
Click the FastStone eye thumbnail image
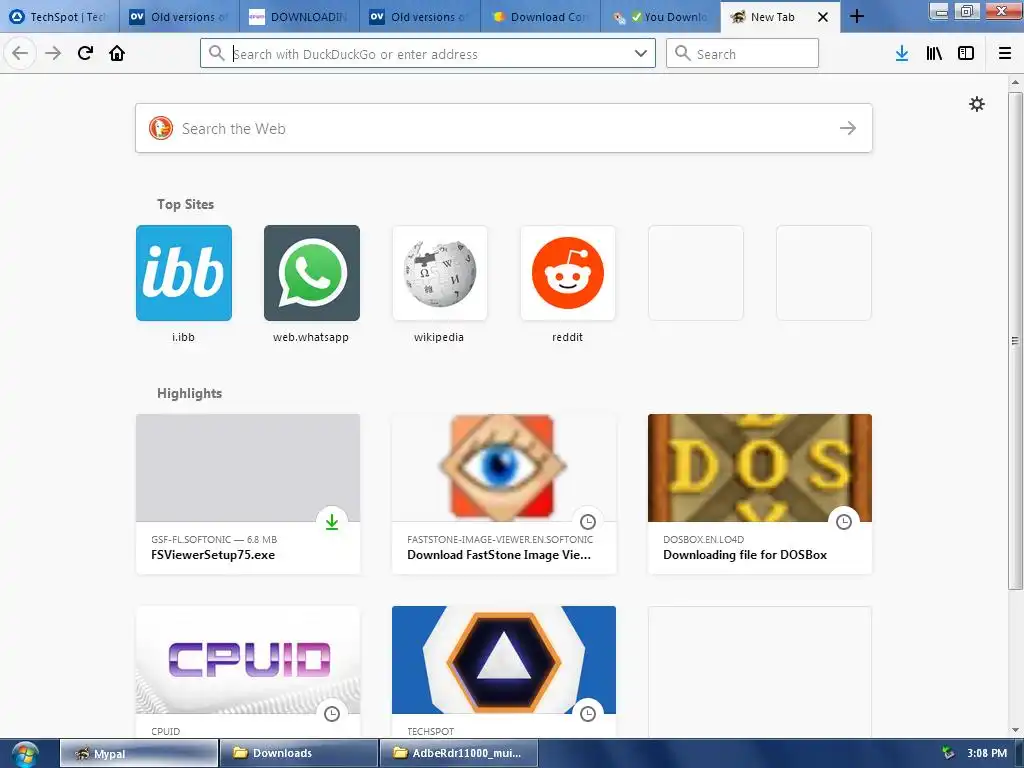click(504, 468)
